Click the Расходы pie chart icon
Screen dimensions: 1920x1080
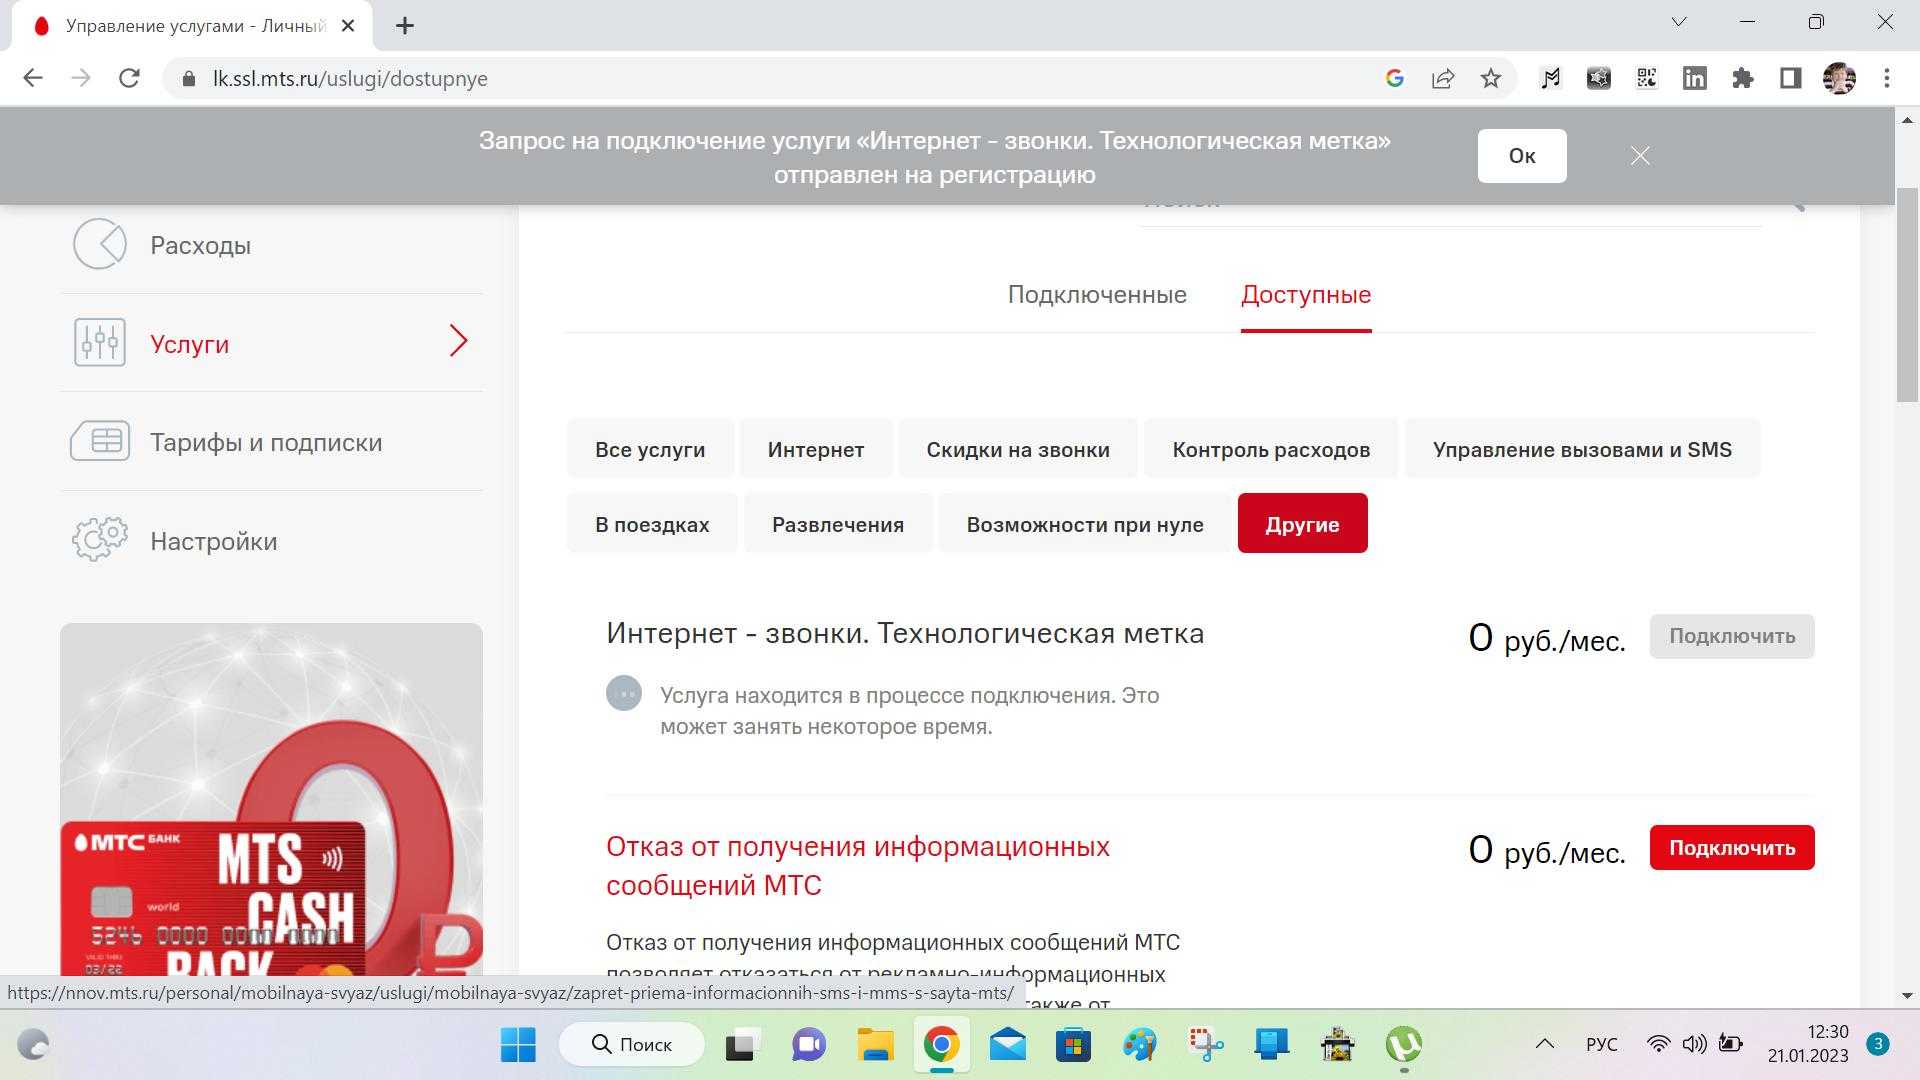coord(100,244)
